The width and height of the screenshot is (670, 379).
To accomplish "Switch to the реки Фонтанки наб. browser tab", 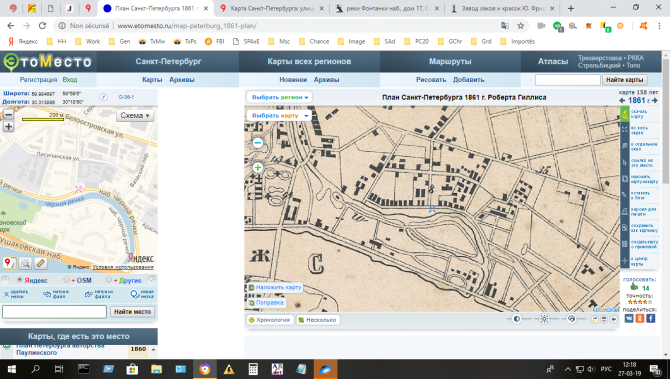I will pyautogui.click(x=388, y=8).
